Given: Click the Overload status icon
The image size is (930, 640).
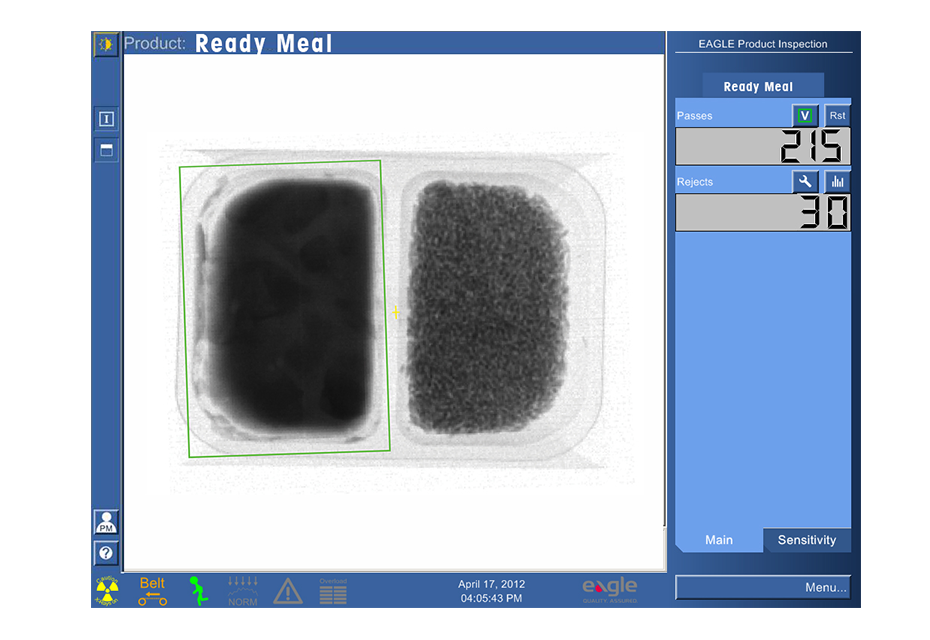Looking at the screenshot, I should click(333, 590).
